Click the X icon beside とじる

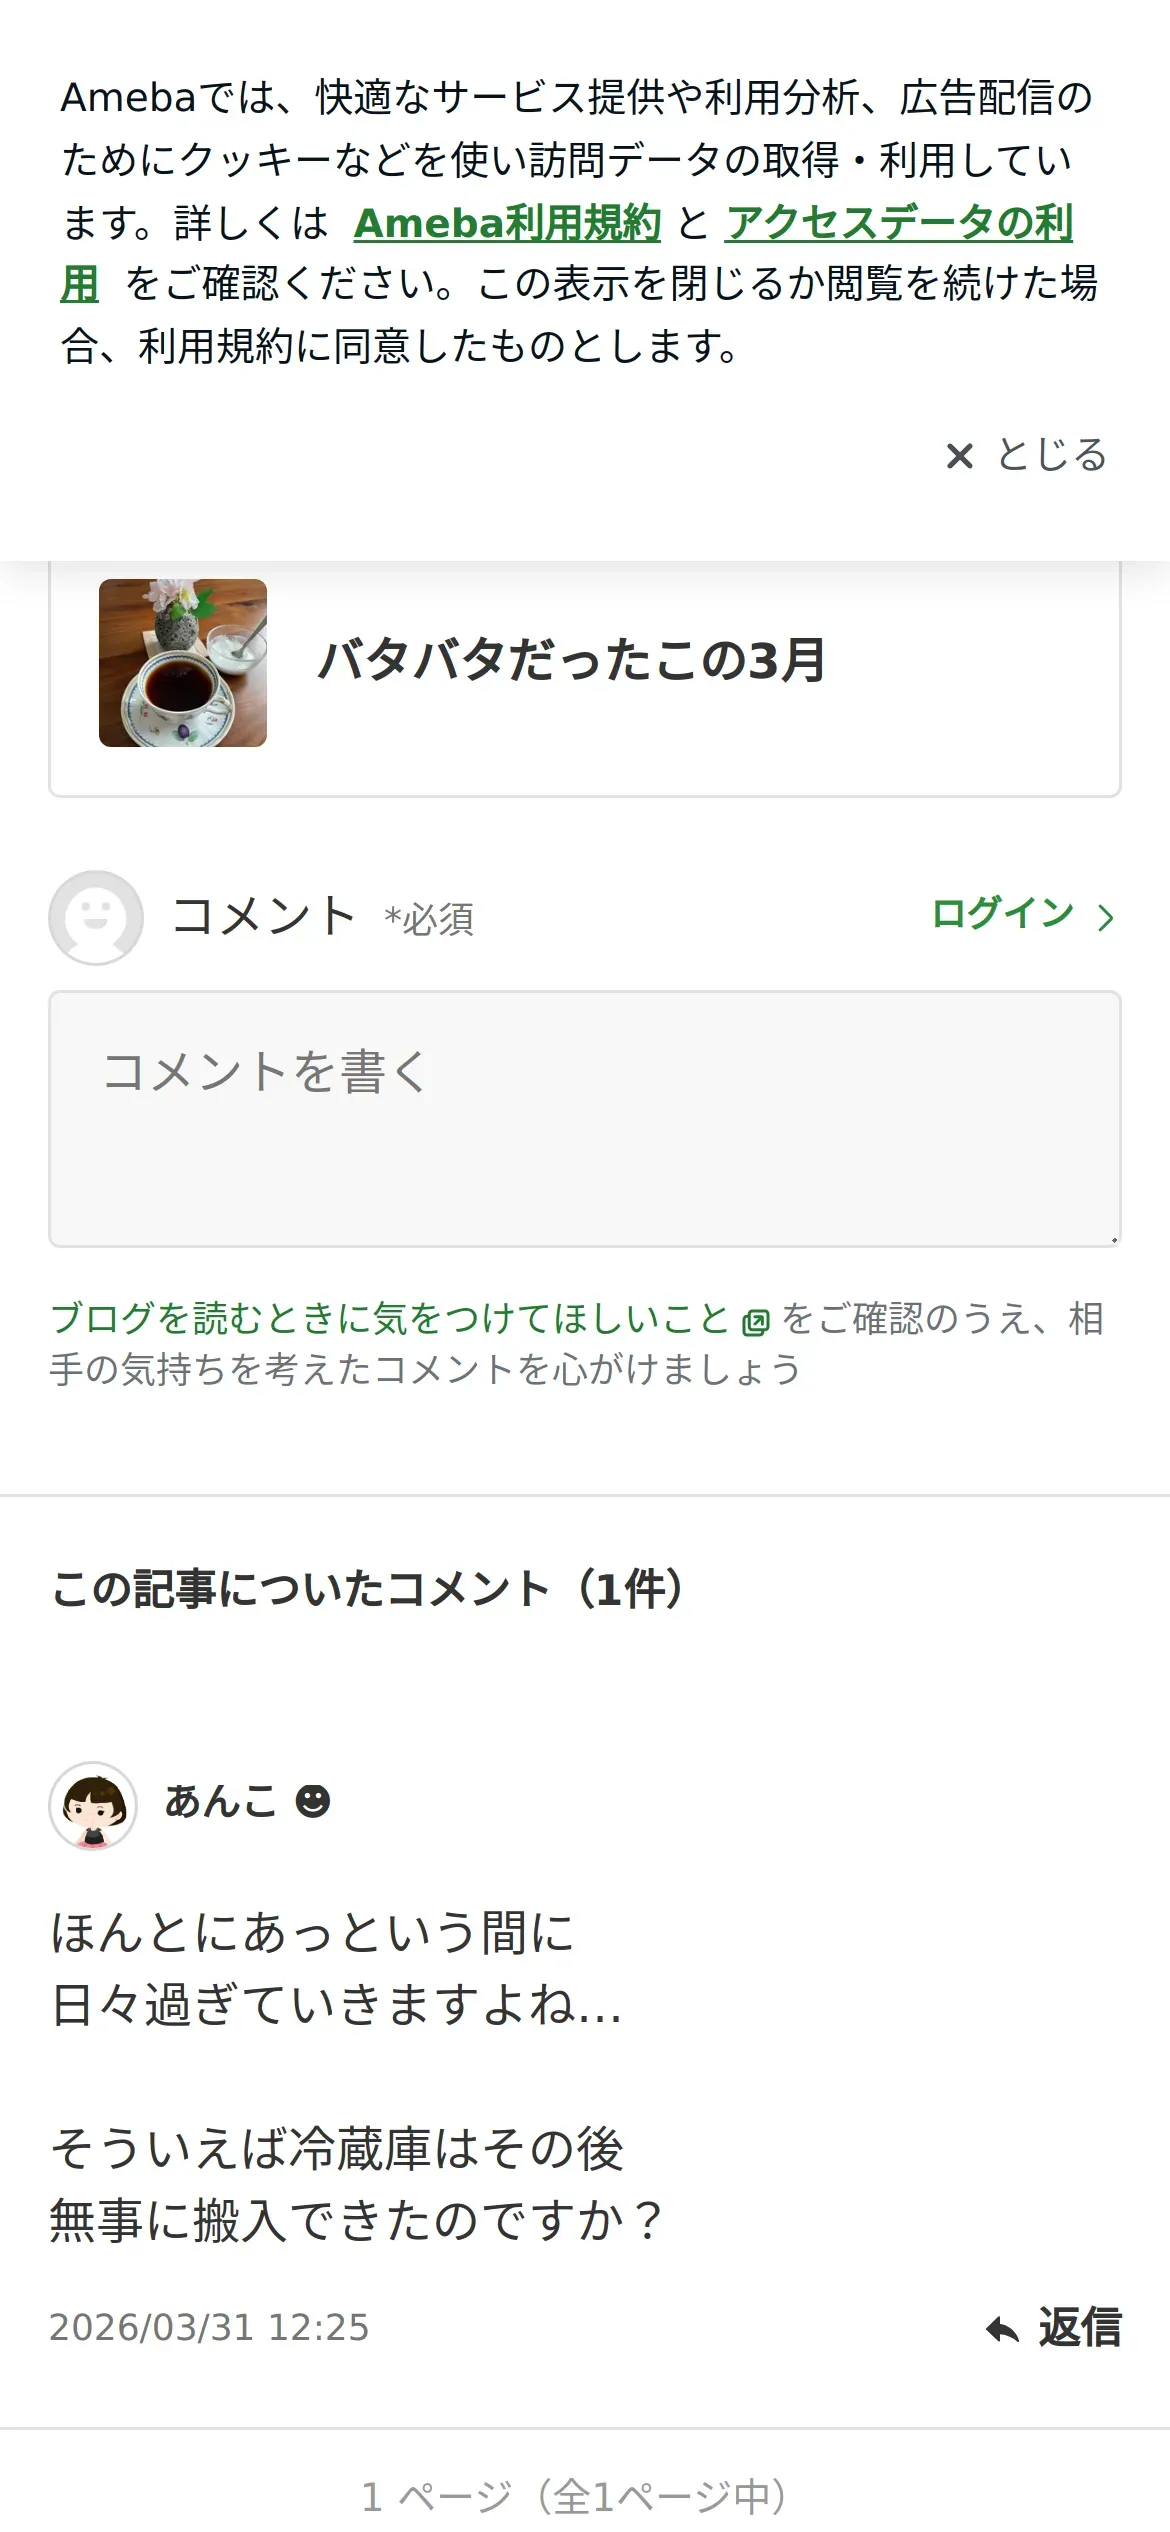(959, 456)
